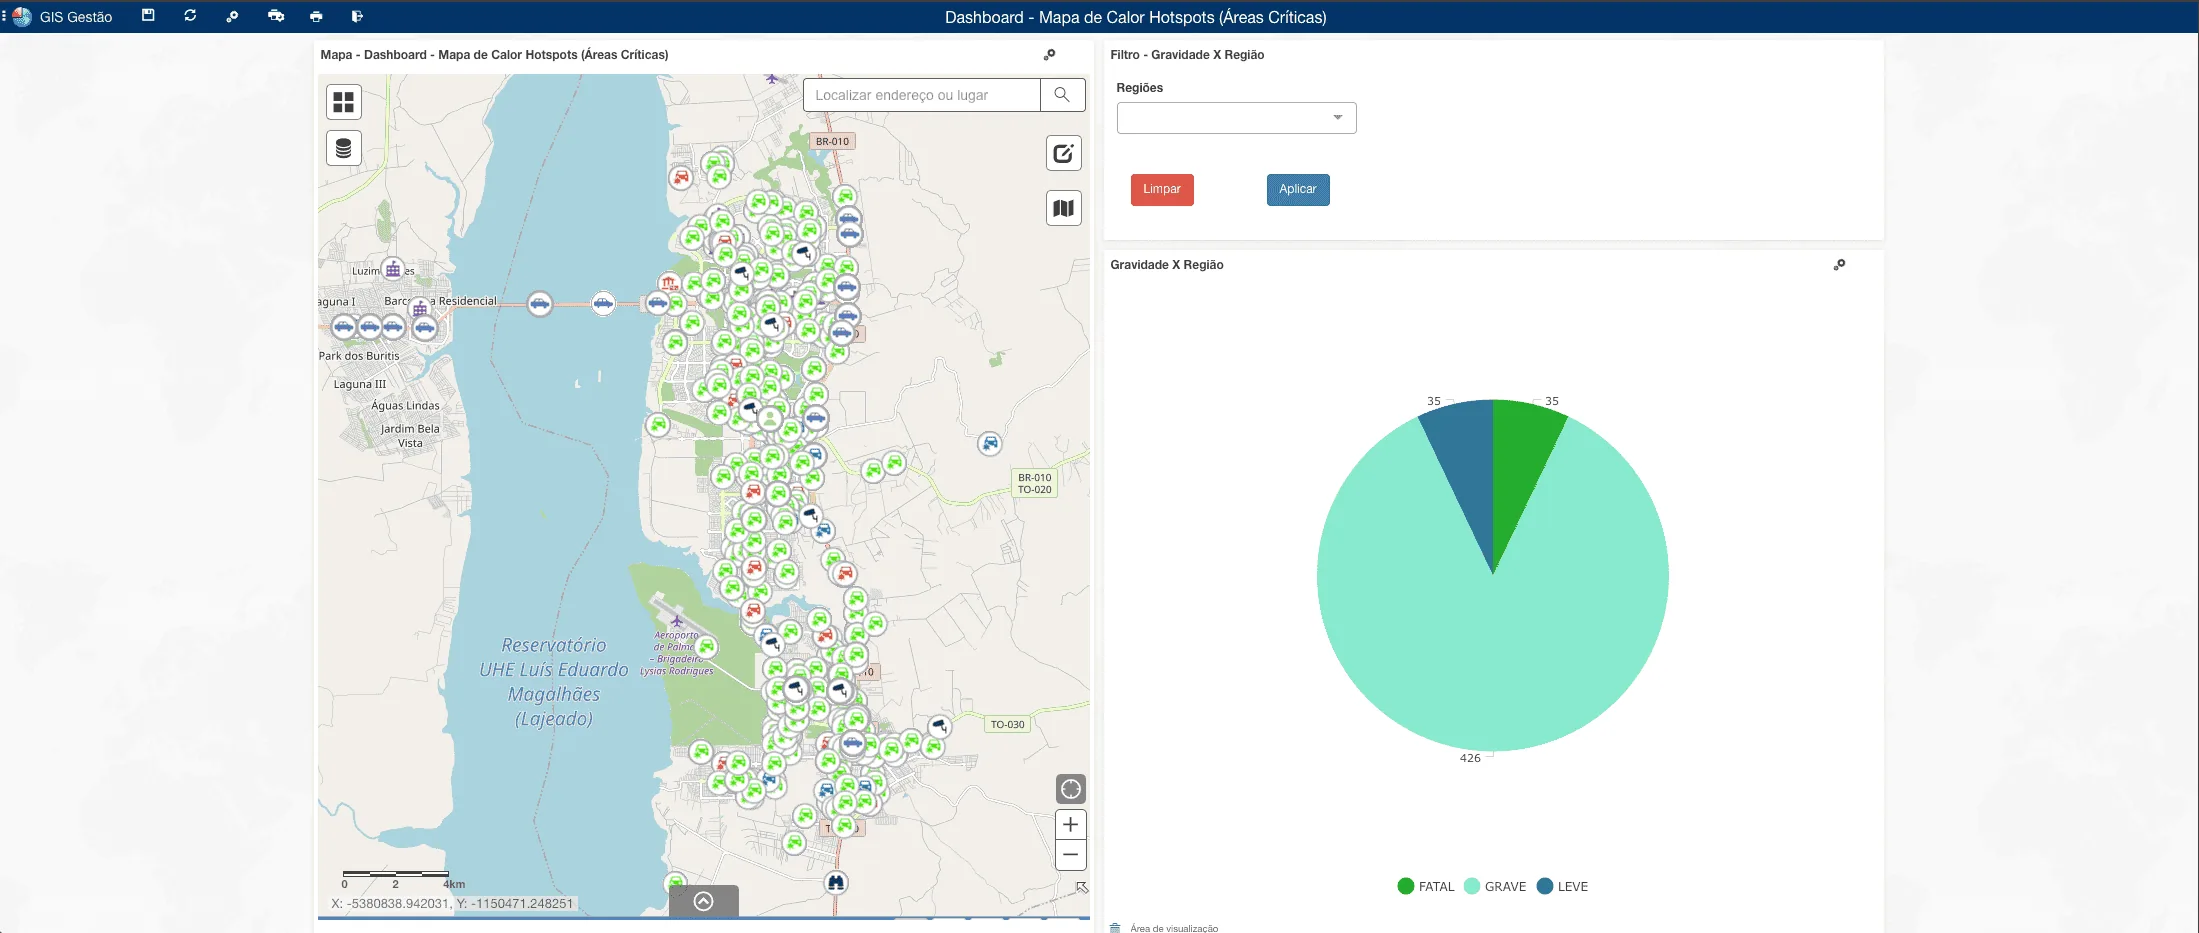Viewport: 2199px width, 933px height.
Task: Open the basemap gallery icon on the map
Action: point(343,100)
